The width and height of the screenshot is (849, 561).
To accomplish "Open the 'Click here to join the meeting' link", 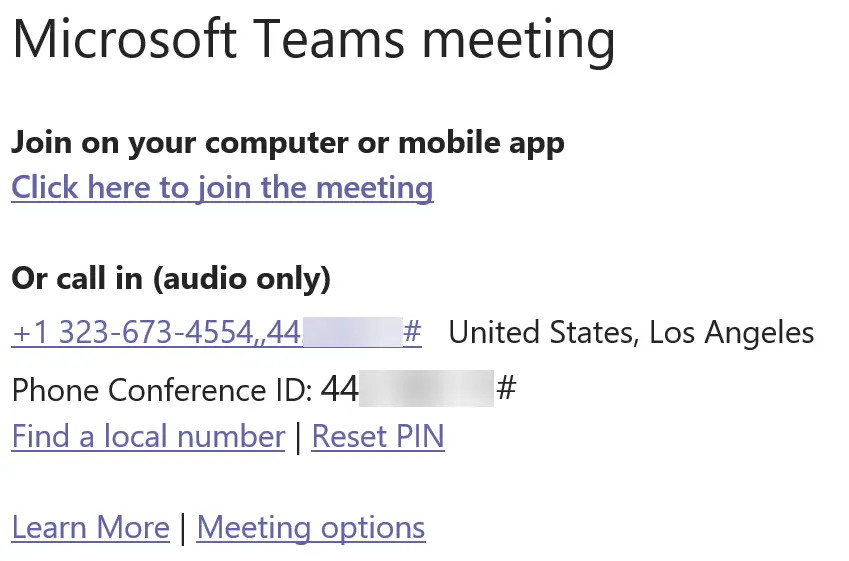I will pyautogui.click(x=222, y=188).
